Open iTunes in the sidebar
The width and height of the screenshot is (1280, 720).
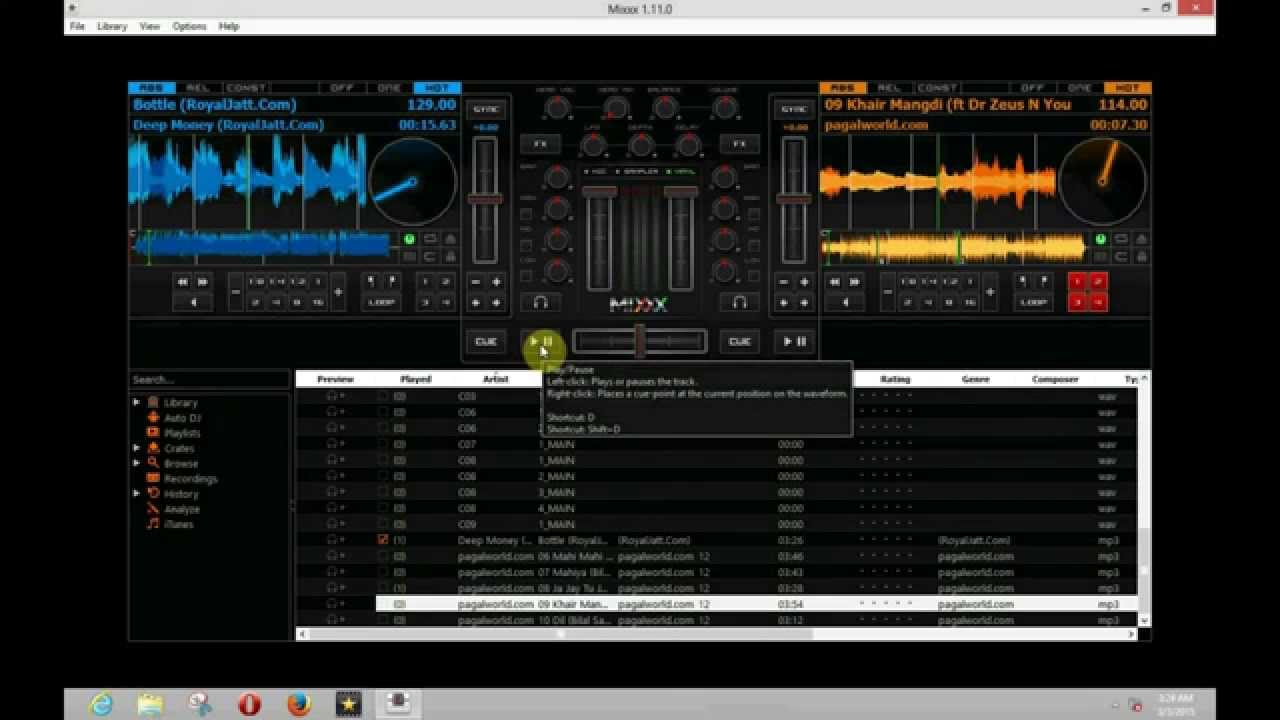point(179,524)
